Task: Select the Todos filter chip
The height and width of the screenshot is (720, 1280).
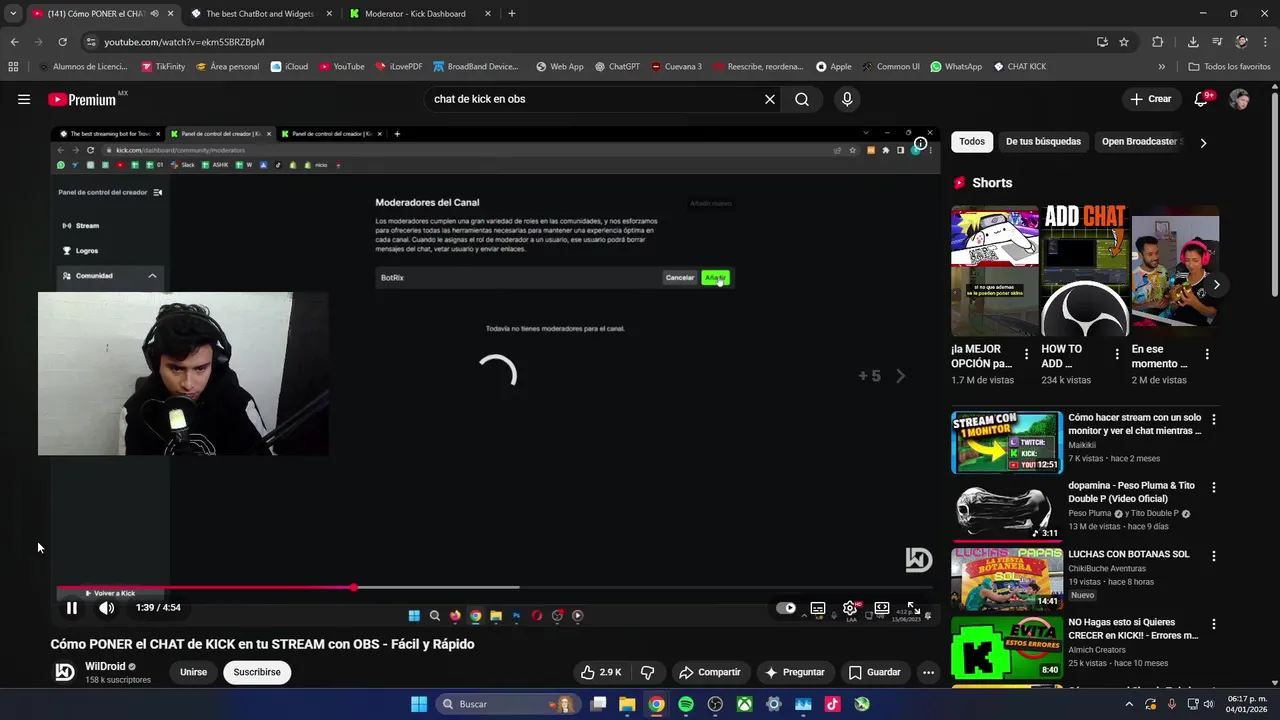Action: [x=972, y=142]
